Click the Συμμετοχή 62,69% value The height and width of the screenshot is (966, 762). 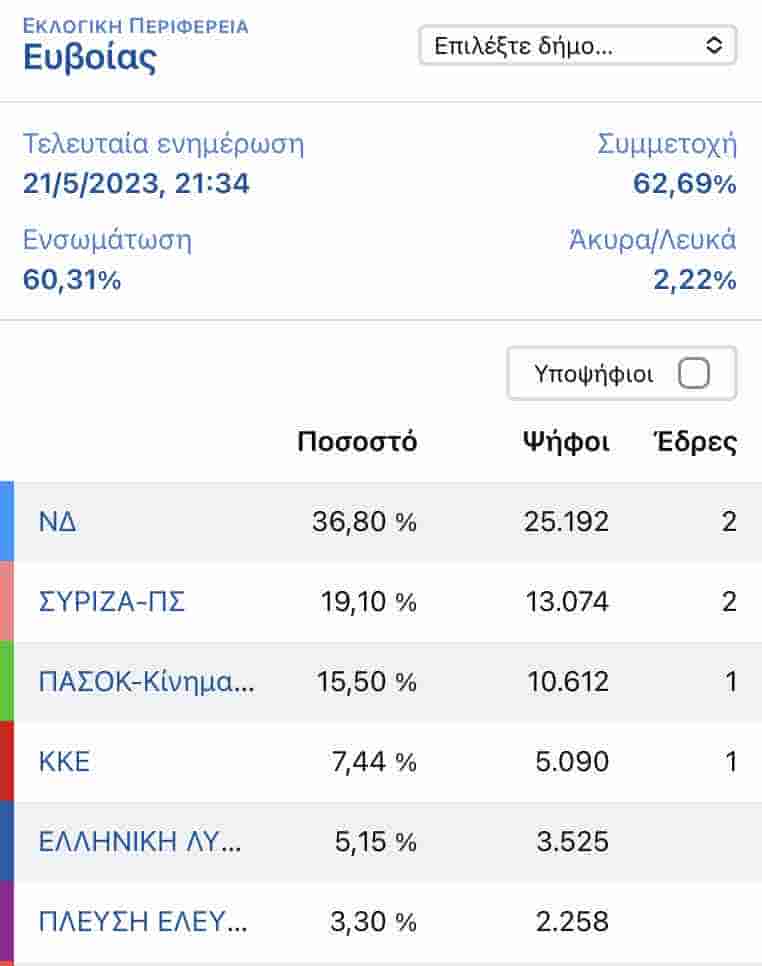click(x=684, y=184)
